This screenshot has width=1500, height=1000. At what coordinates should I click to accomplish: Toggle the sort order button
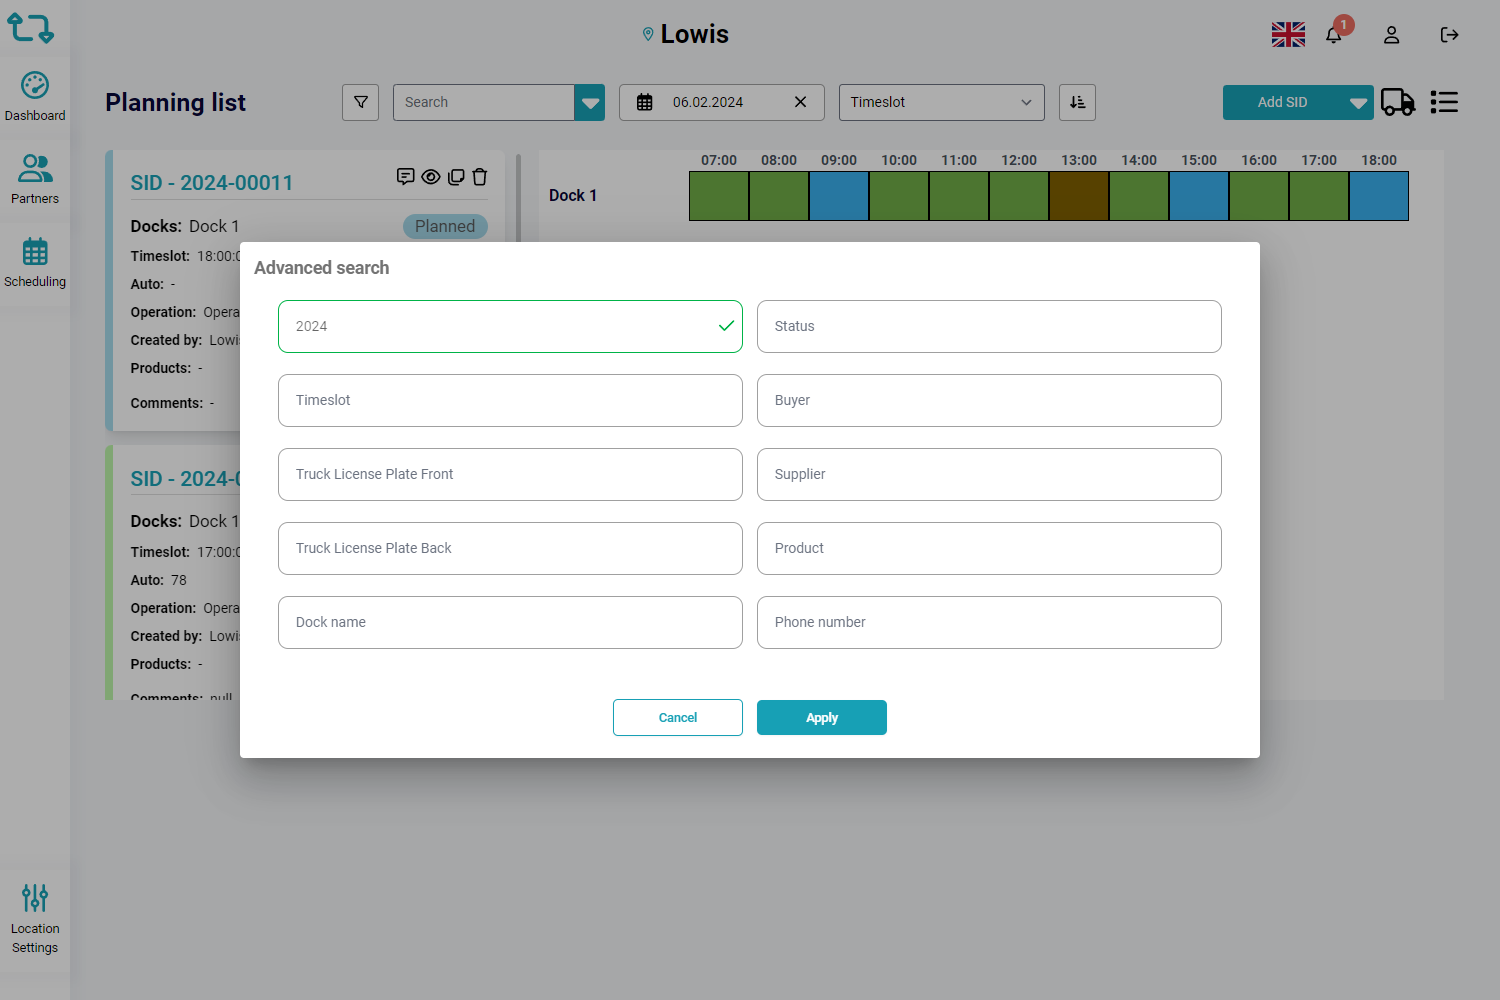pyautogui.click(x=1077, y=102)
